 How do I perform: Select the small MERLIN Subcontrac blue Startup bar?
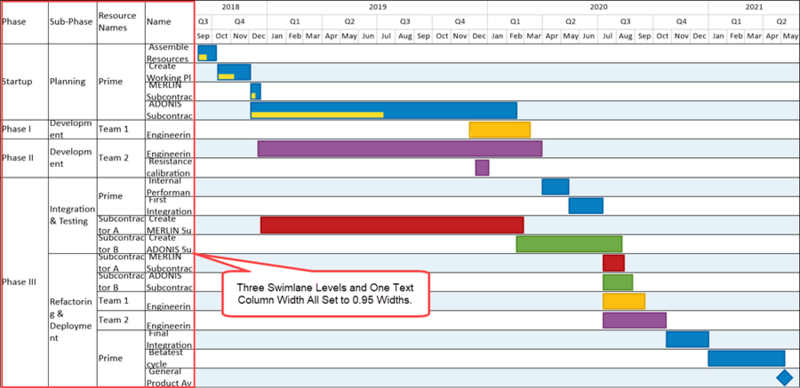256,91
